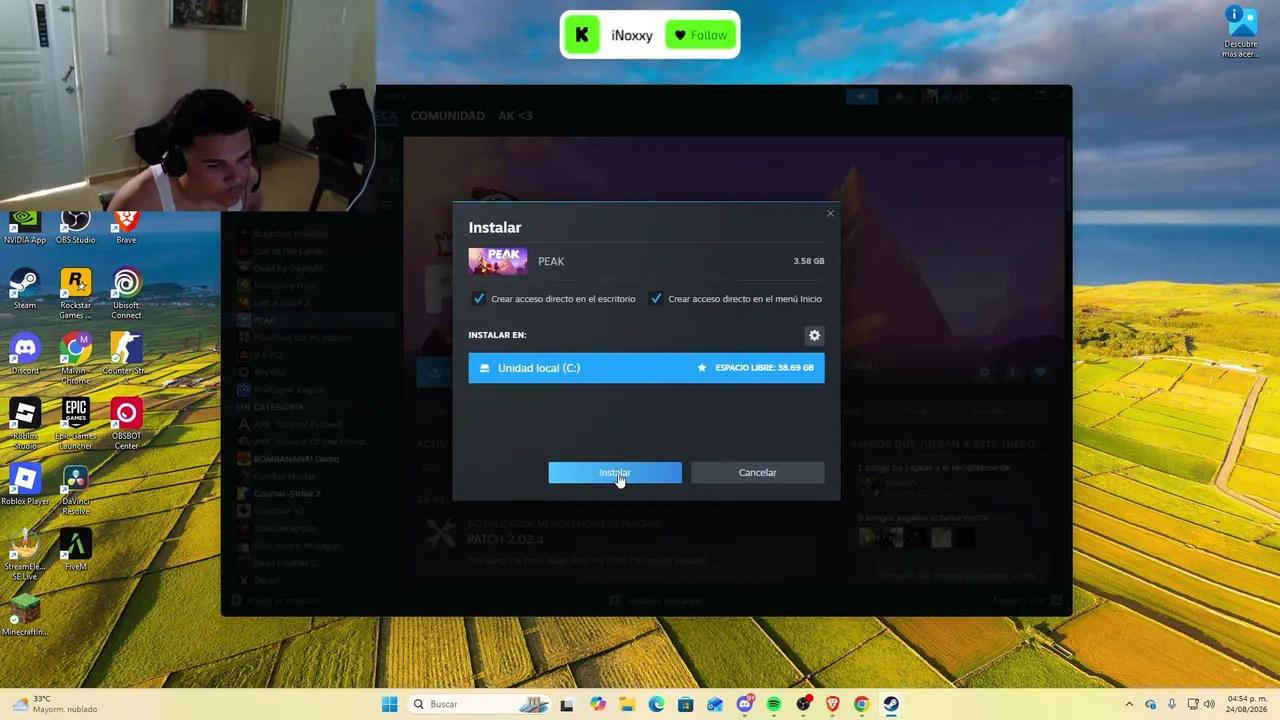Open the OBS Studio desktop icon
This screenshot has height=720, width=1280.
(76, 227)
